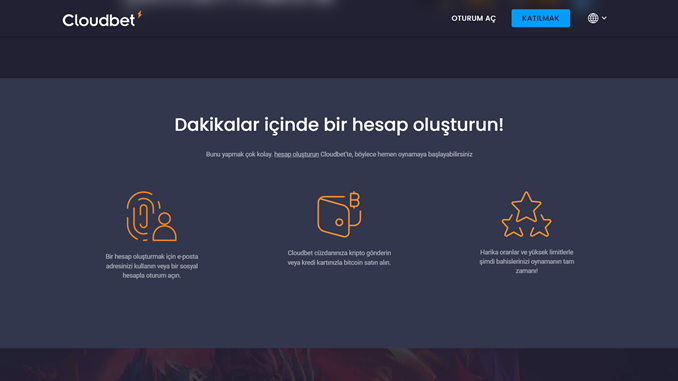678x381 pixels.
Task: Click text 'Cloudbet cüzdanınıza kripto gönderin'
Action: coord(339,253)
